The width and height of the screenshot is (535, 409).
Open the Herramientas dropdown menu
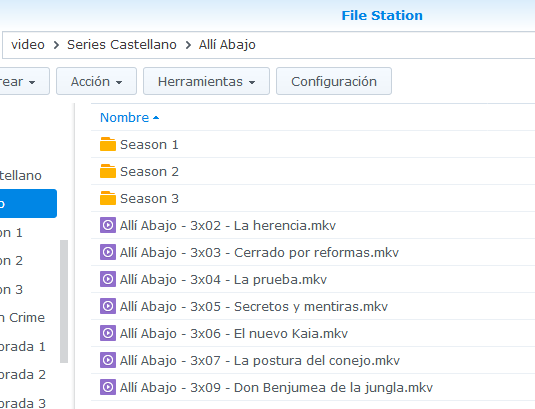pos(206,81)
